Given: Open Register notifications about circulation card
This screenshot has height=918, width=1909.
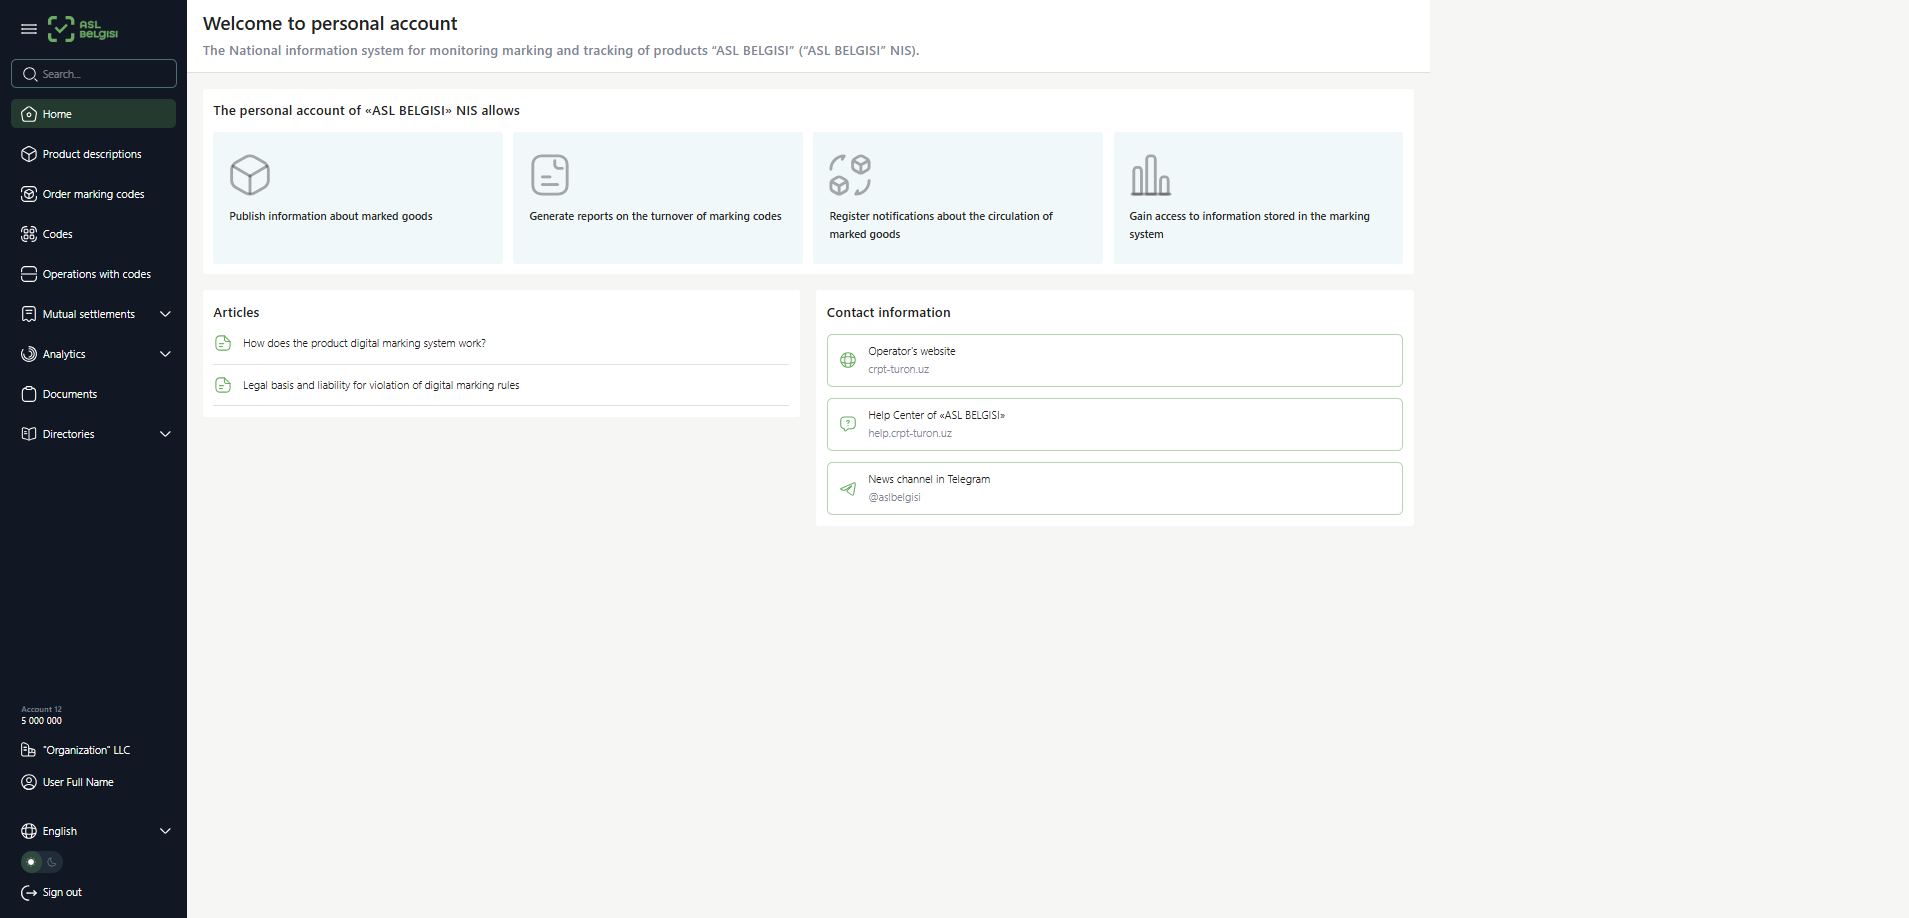Looking at the screenshot, I should pos(958,198).
